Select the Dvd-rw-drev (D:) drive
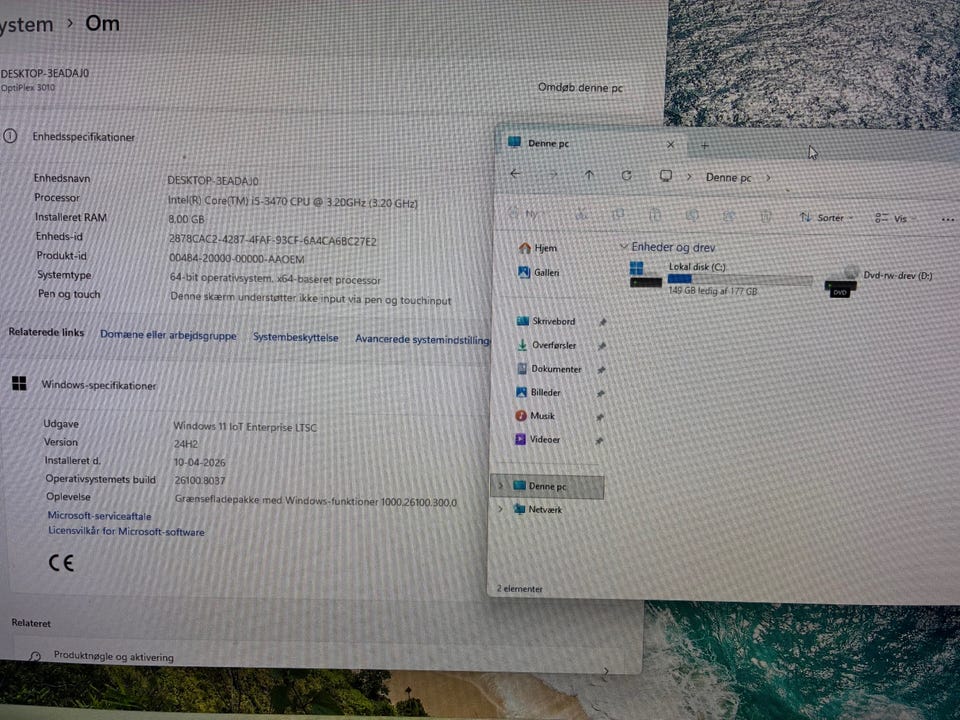The image size is (960, 720). click(879, 282)
